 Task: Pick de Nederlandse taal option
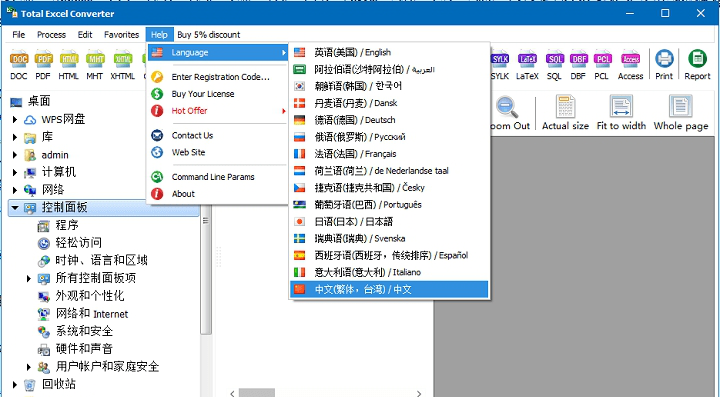(x=389, y=171)
